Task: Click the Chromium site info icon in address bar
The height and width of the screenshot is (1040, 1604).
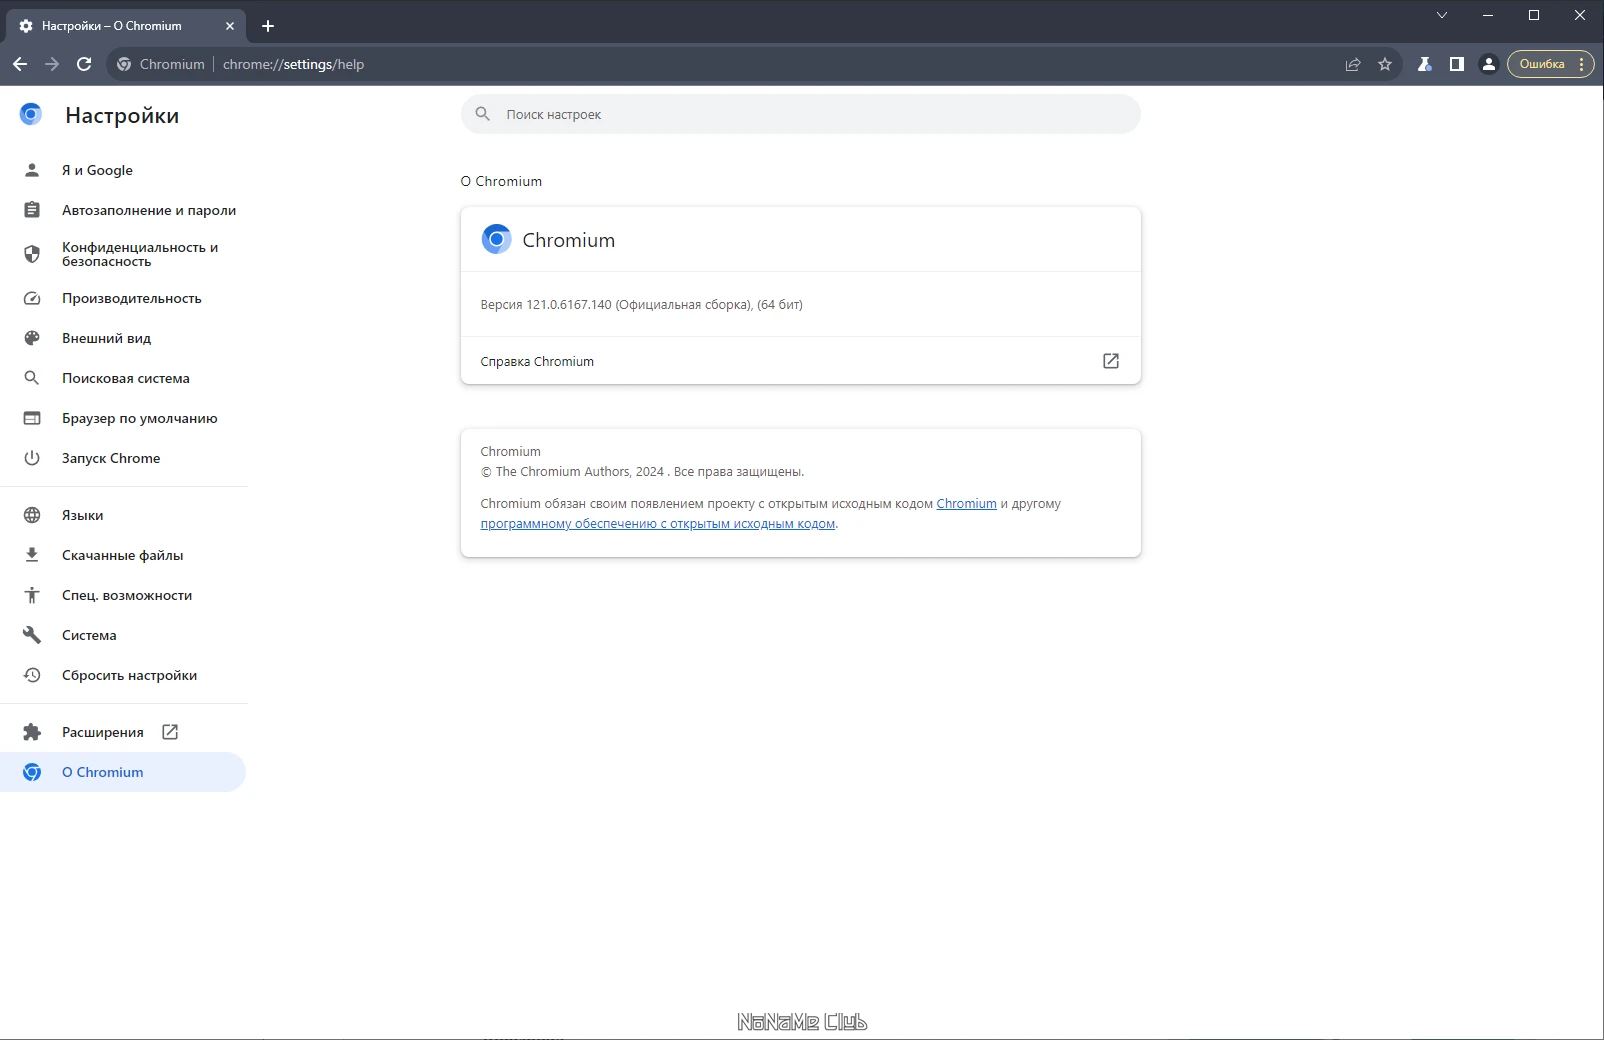Action: [x=124, y=64]
